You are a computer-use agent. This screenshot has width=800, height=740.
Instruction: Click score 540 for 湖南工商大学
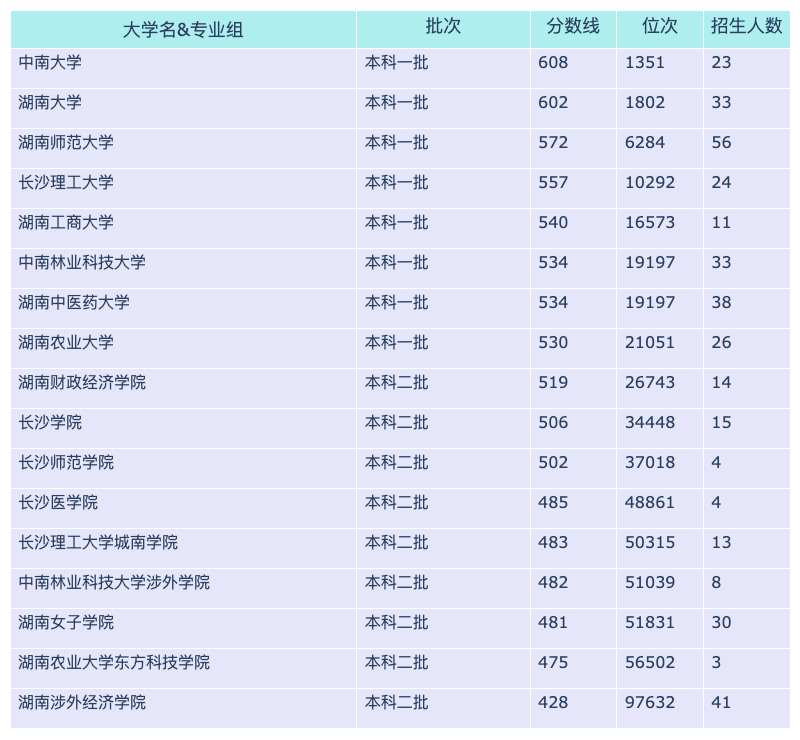click(x=553, y=223)
